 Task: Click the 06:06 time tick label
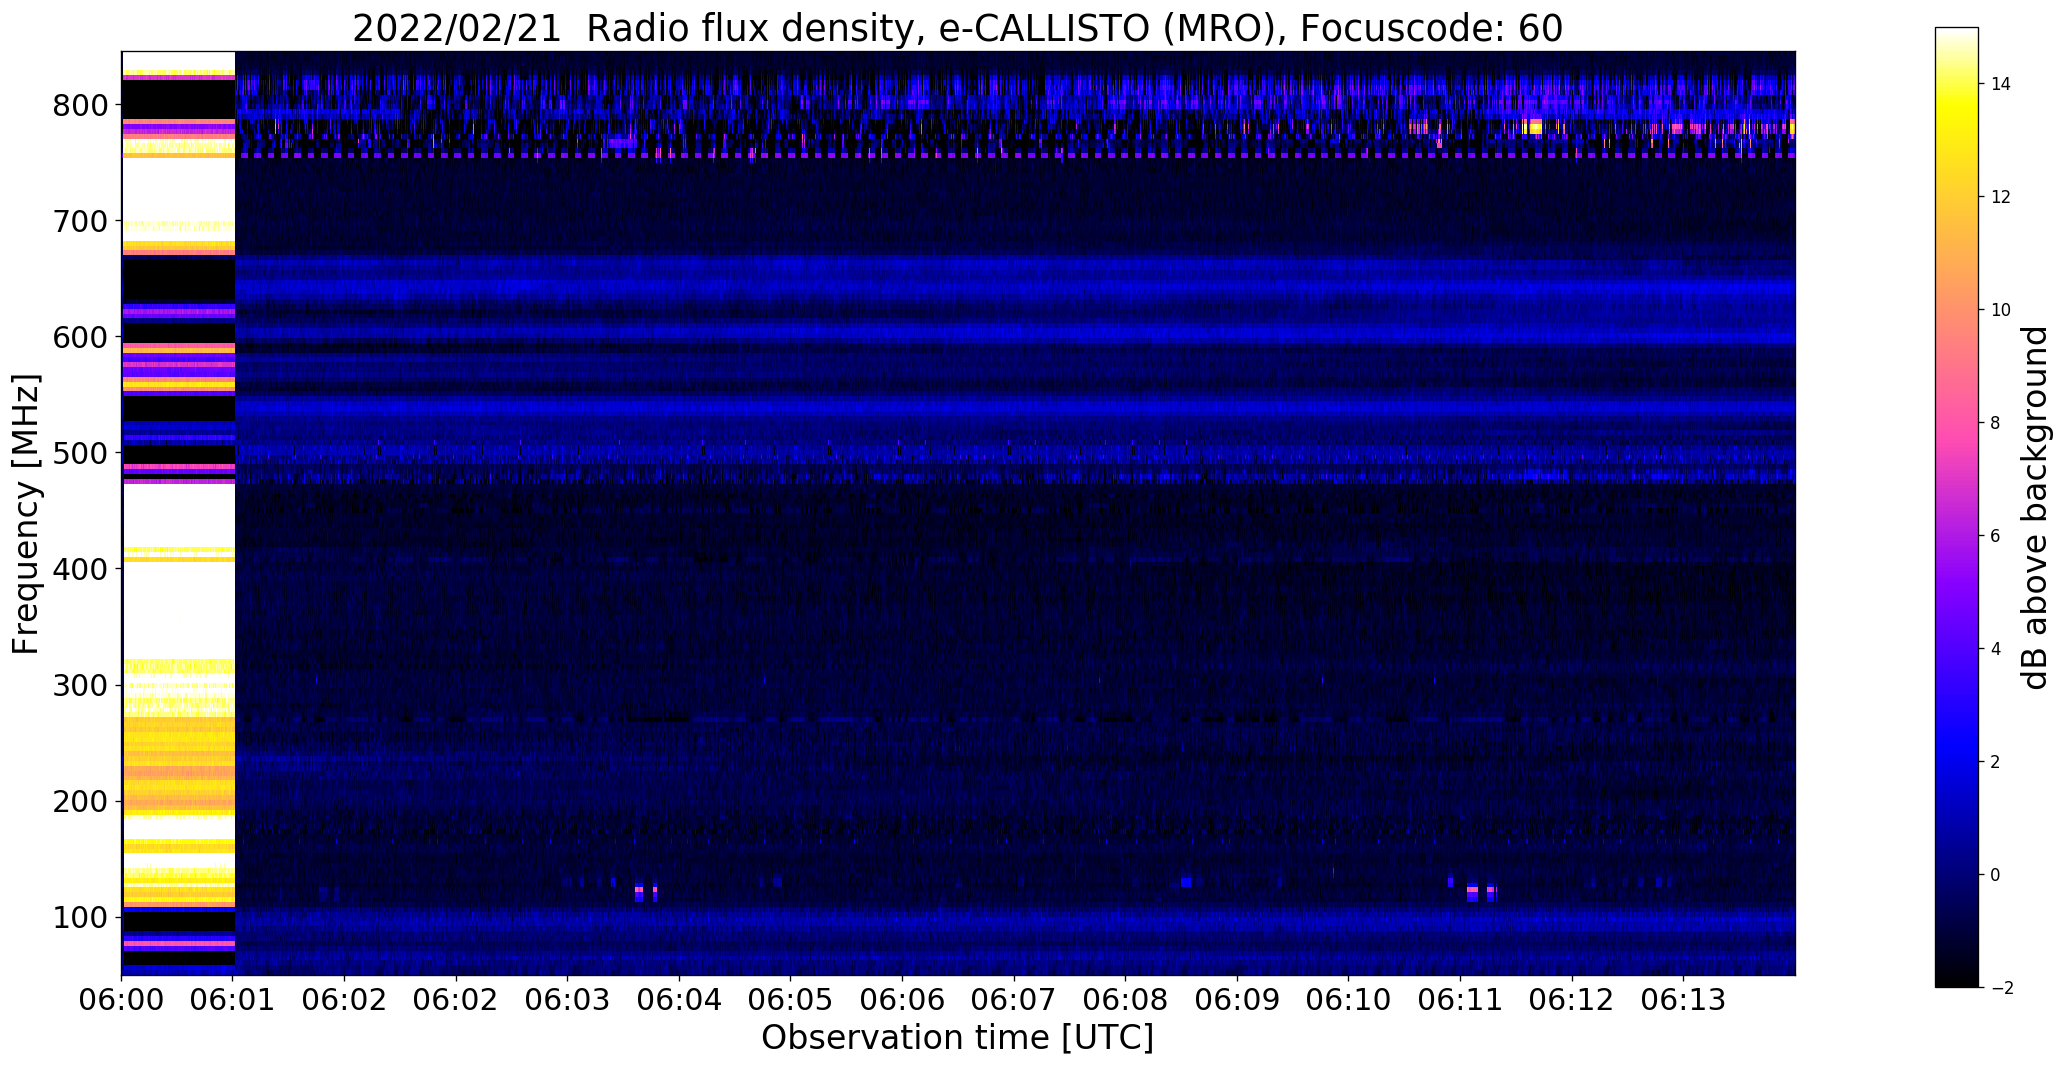[x=903, y=1000]
